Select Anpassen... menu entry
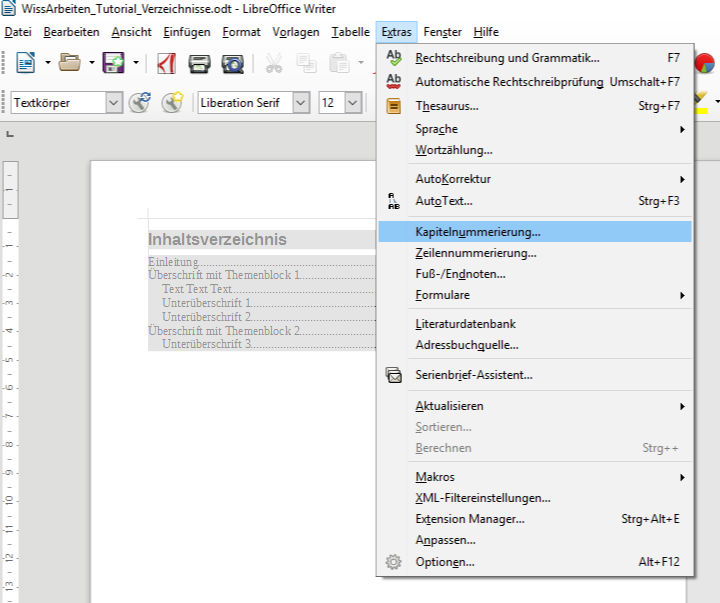This screenshot has height=603, width=720. (534, 540)
